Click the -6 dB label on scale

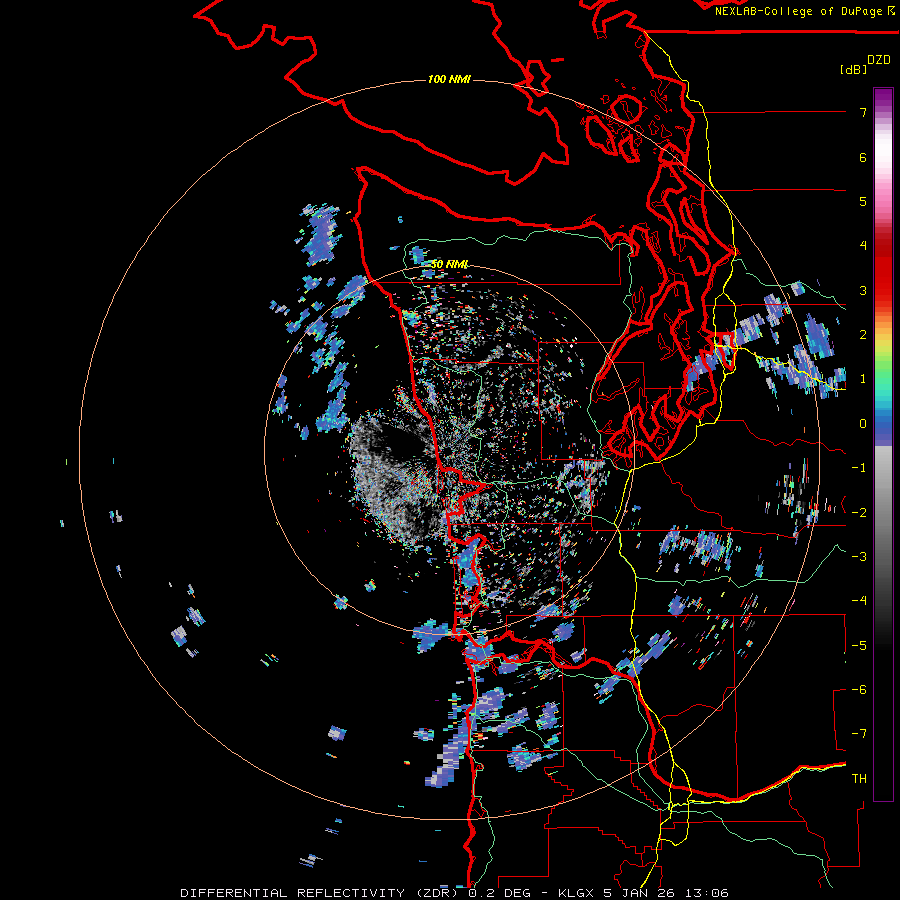[859, 690]
